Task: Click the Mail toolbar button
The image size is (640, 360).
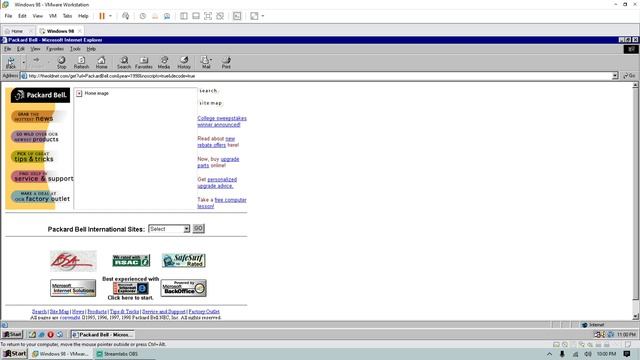Action: coord(205,62)
